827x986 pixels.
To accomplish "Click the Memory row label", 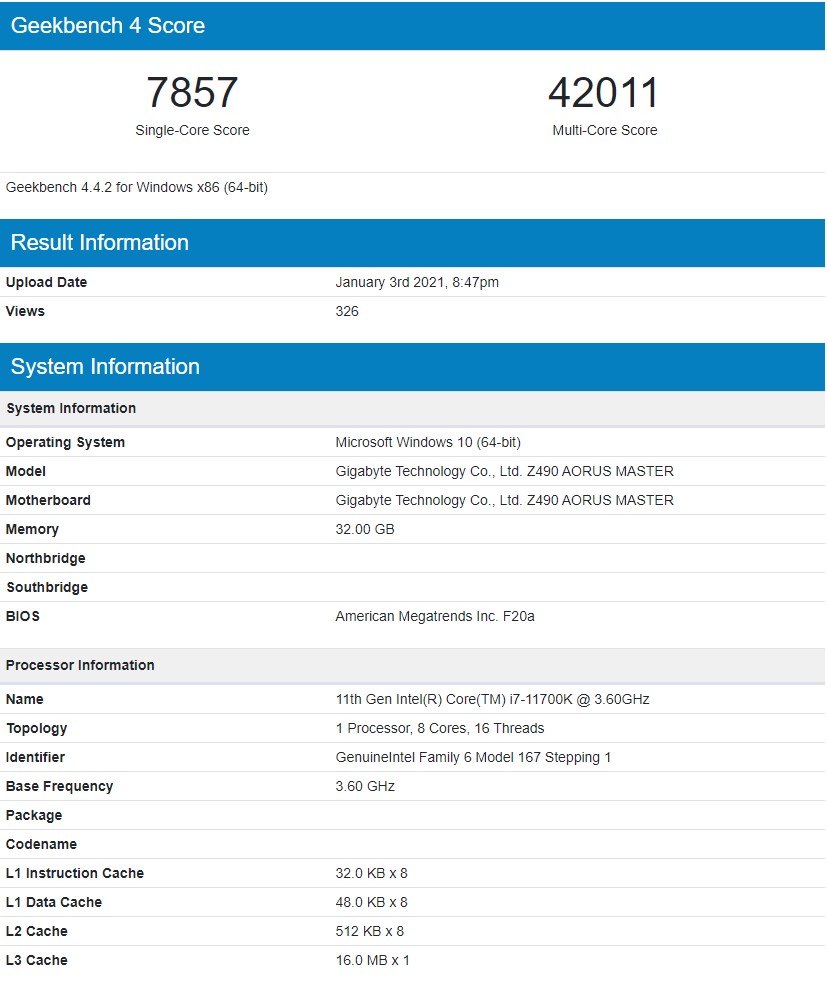I will [x=32, y=529].
